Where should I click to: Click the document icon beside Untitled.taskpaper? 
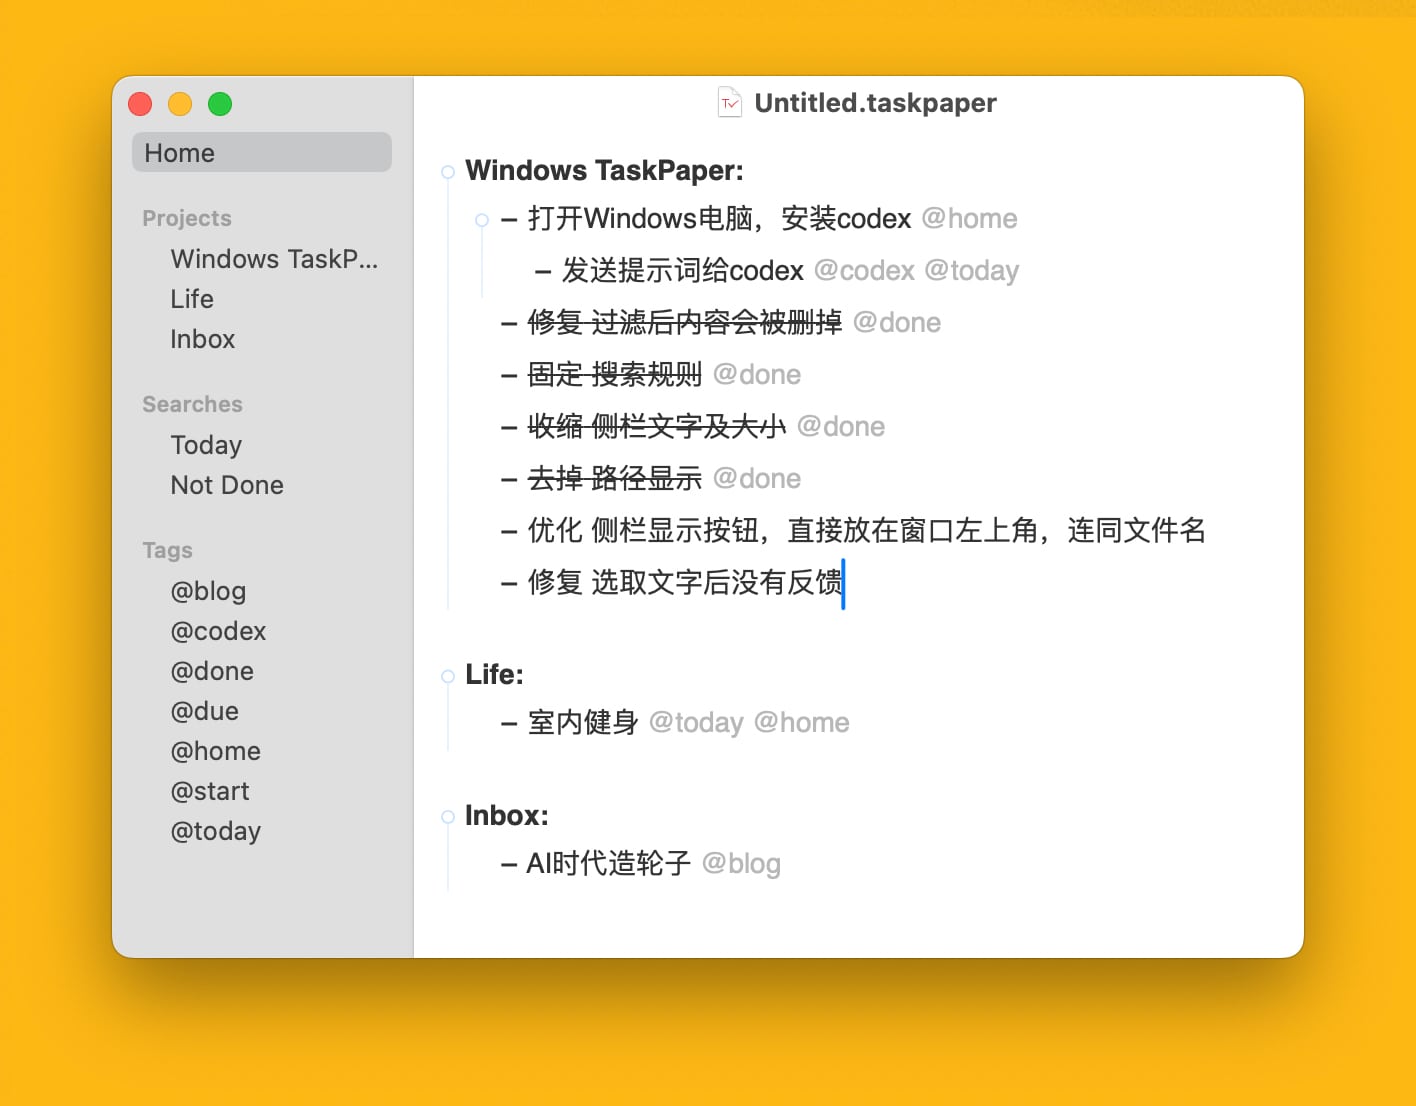730,103
